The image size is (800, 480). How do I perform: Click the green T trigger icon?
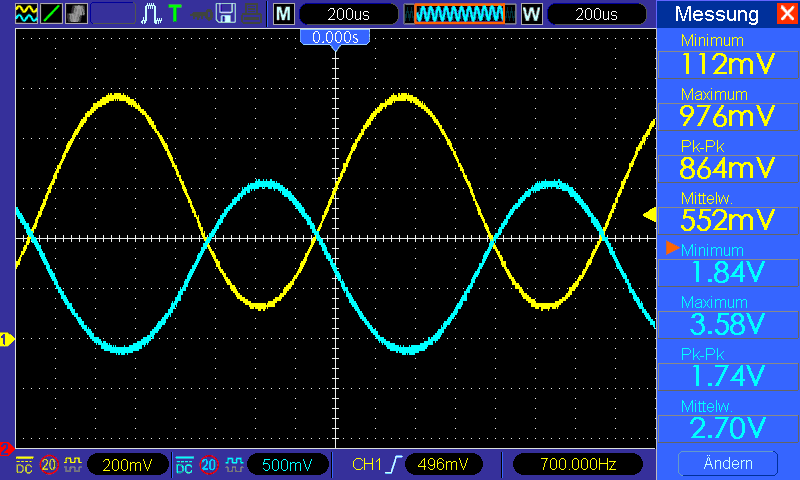pos(175,14)
